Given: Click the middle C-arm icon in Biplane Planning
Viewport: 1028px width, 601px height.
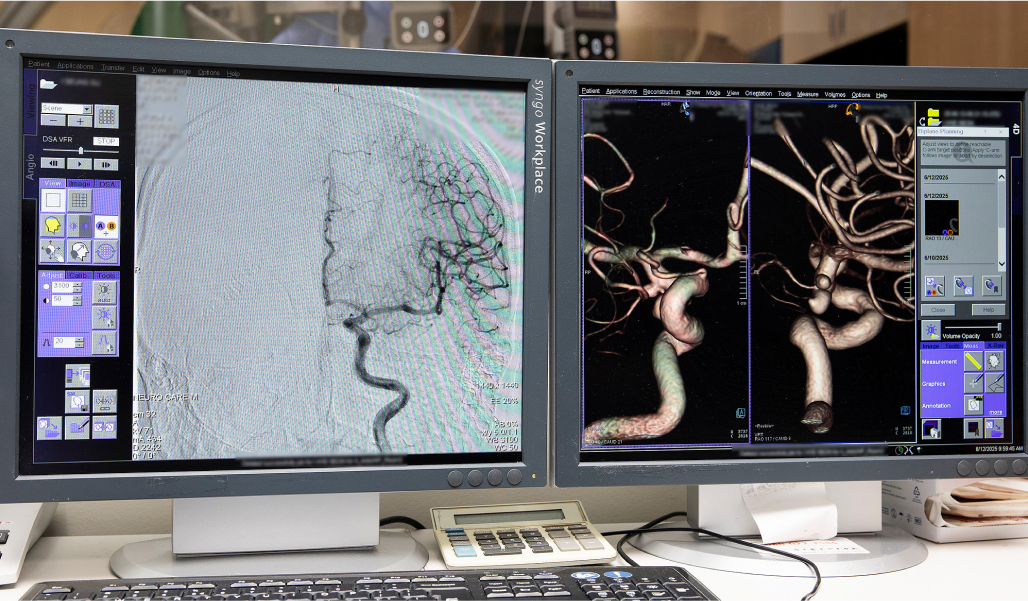Looking at the screenshot, I should 963,286.
